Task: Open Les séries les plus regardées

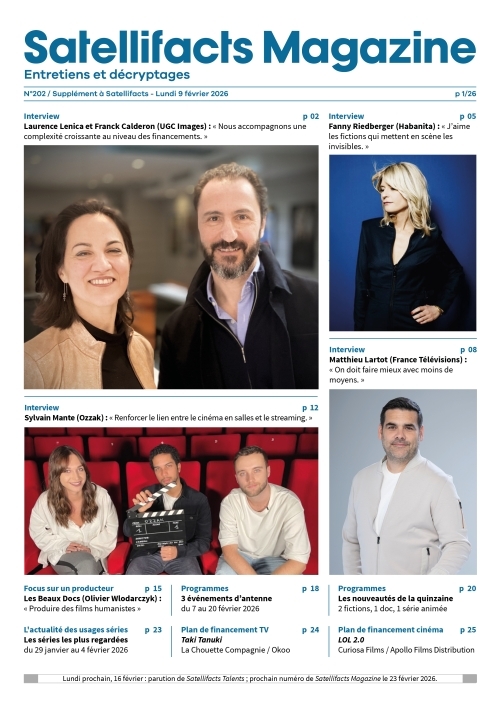Action: point(76,640)
